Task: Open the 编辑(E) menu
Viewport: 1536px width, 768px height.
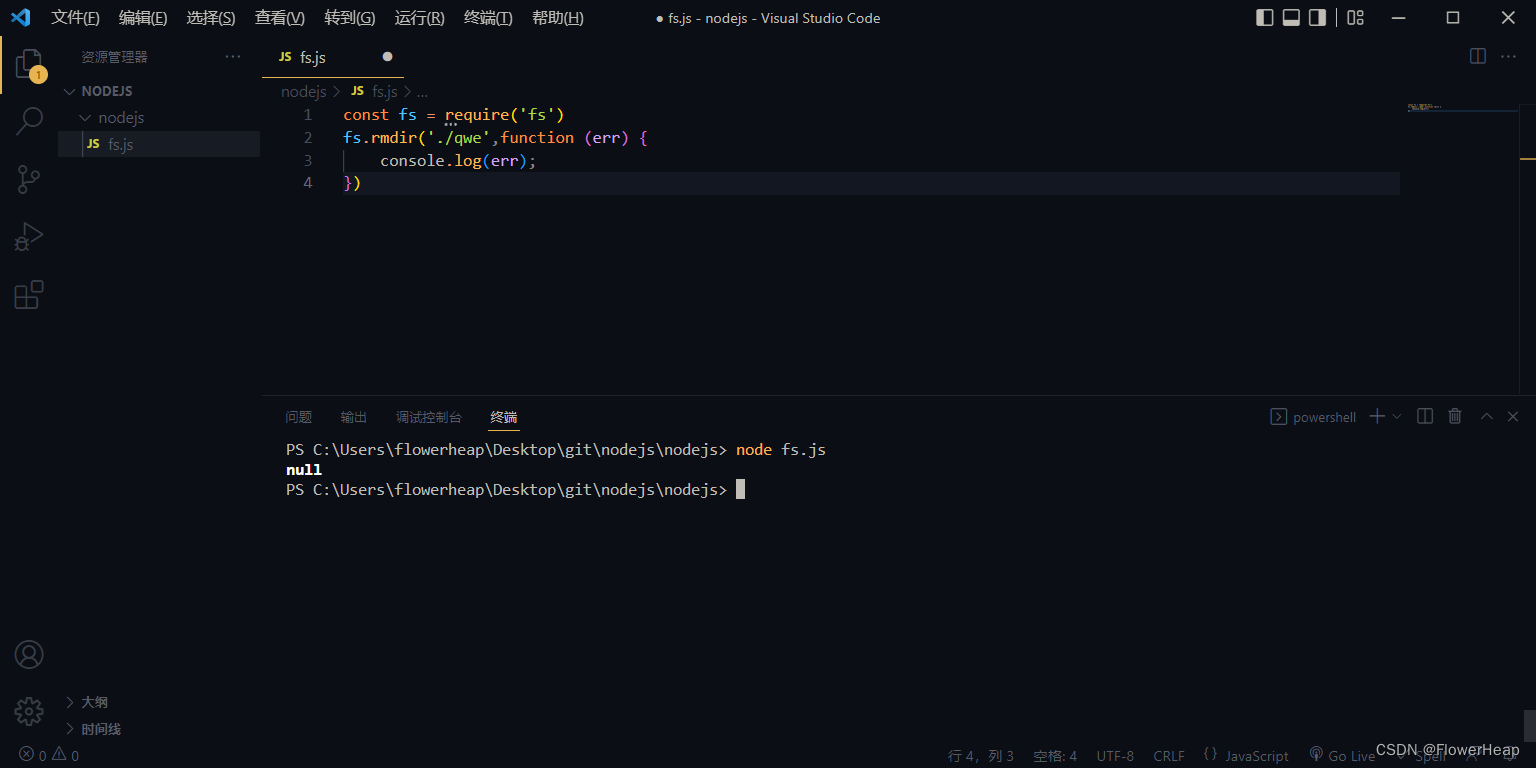Action: coord(143,18)
